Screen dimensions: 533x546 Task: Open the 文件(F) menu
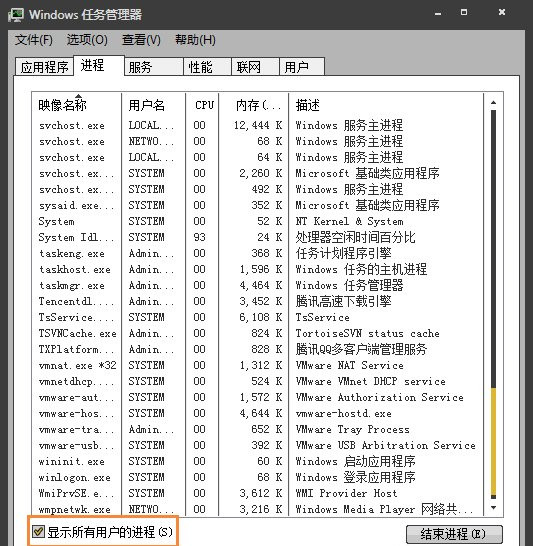point(34,40)
